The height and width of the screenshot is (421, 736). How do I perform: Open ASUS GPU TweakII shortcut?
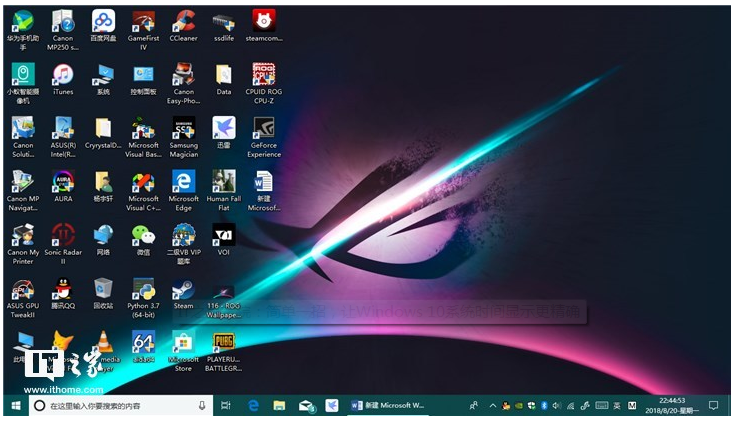23,298
